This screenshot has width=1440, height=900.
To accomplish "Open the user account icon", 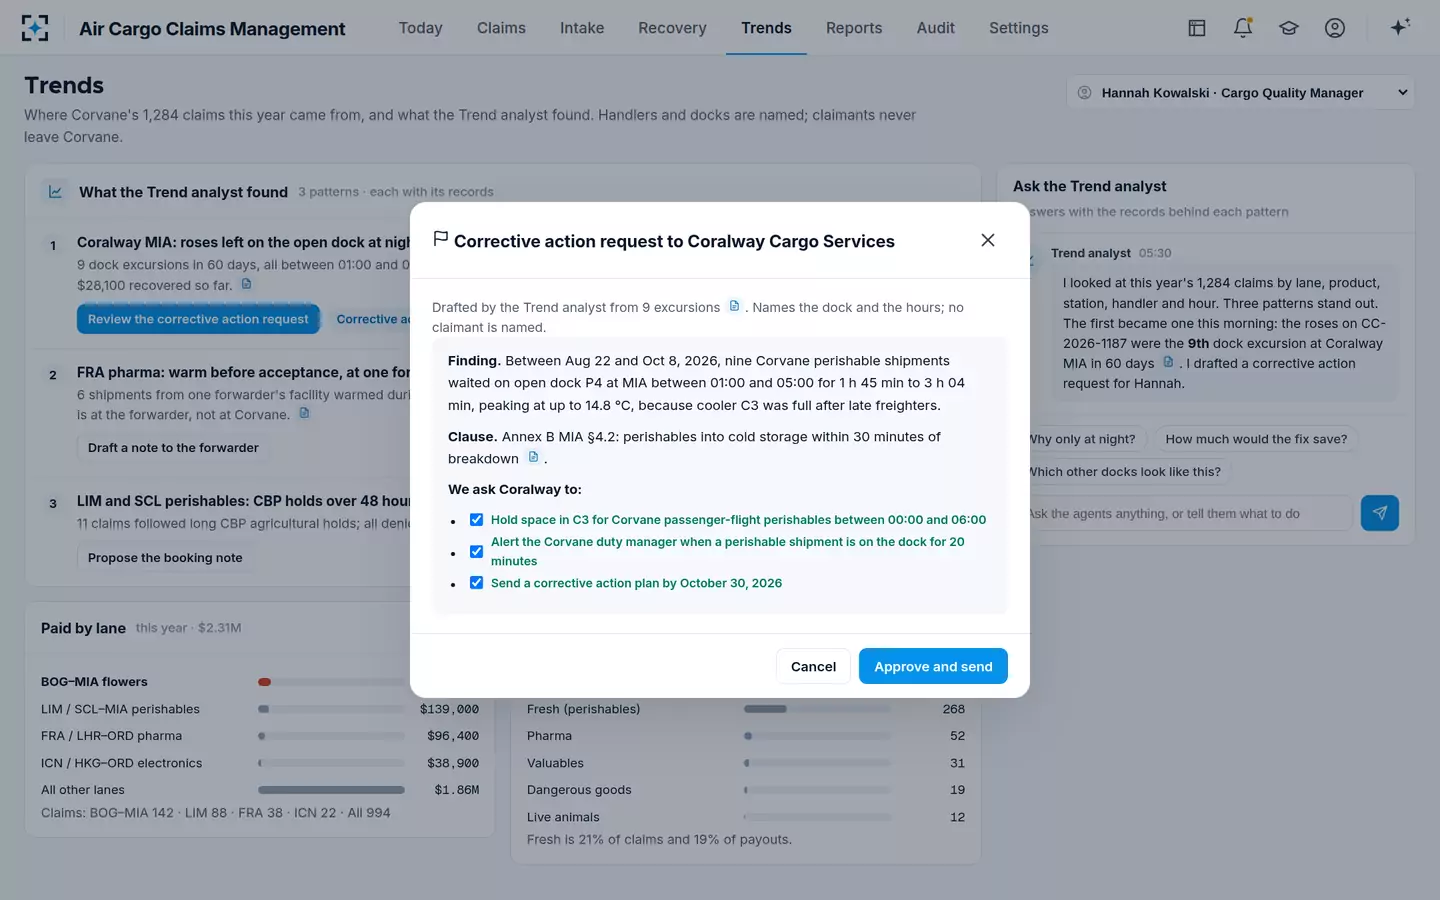I will coord(1335,28).
